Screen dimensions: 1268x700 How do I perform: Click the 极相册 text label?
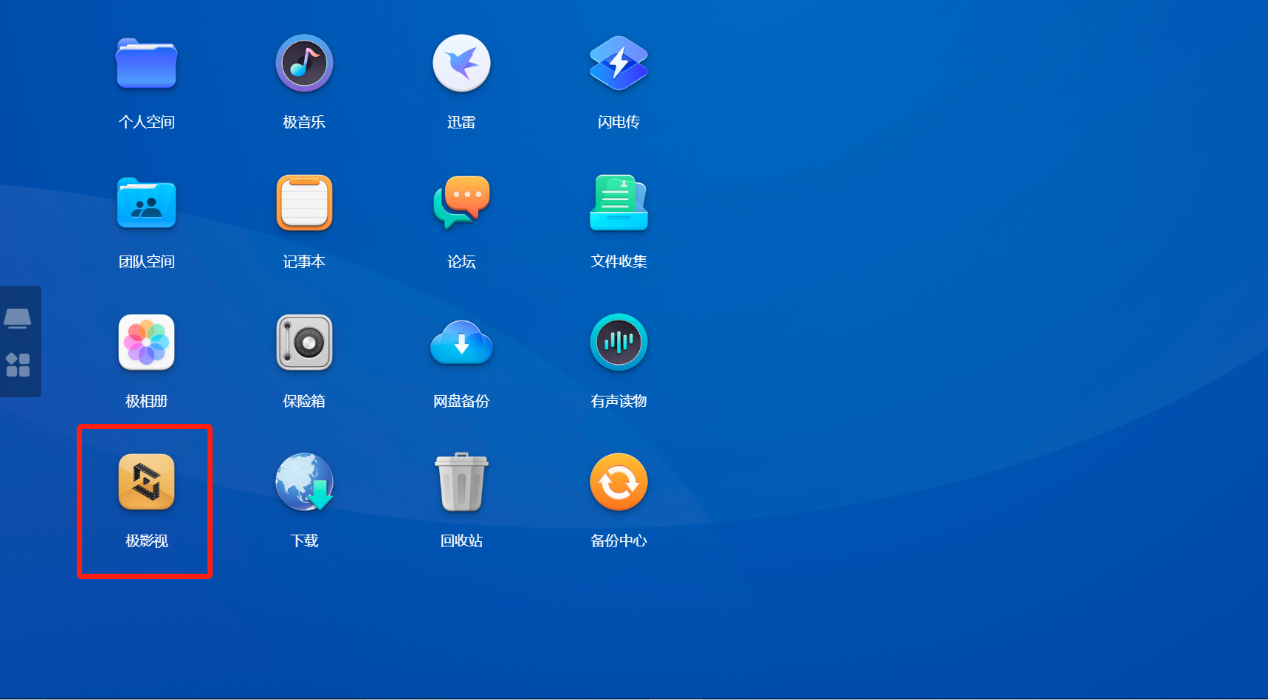point(146,401)
